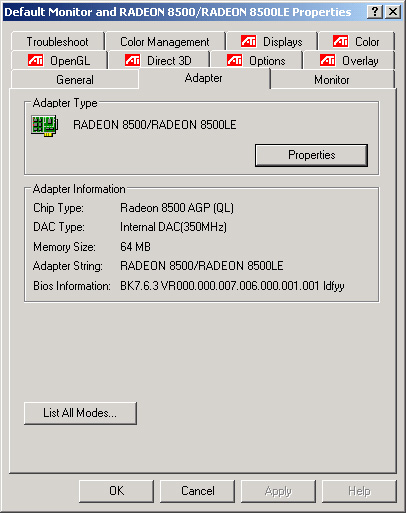
Task: Click the ATI logo on the Color tab
Action: point(340,41)
